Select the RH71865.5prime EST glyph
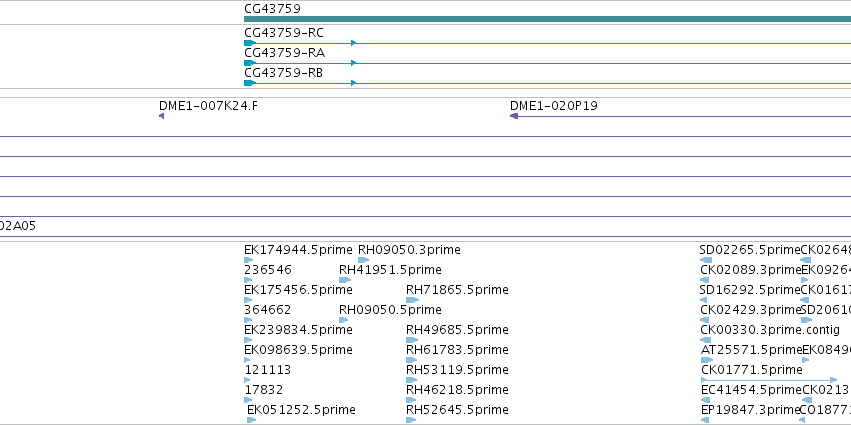851x425 pixels. click(412, 300)
